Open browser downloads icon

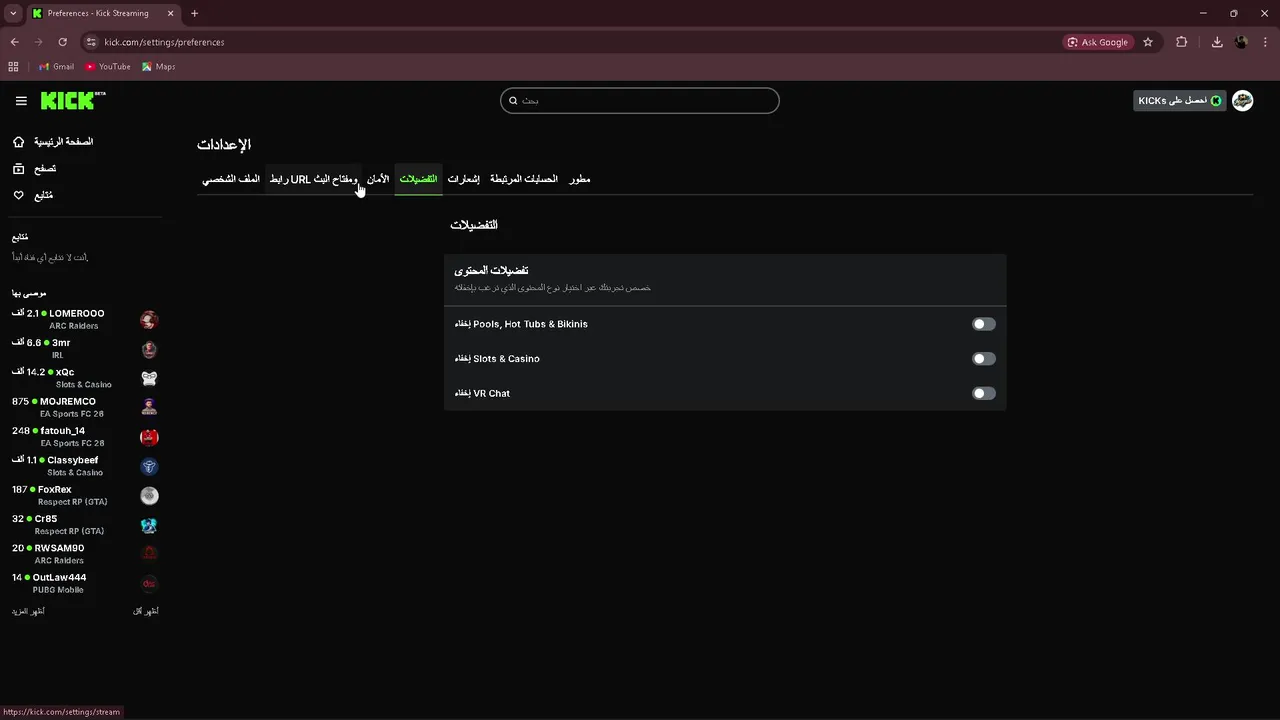point(1217,42)
